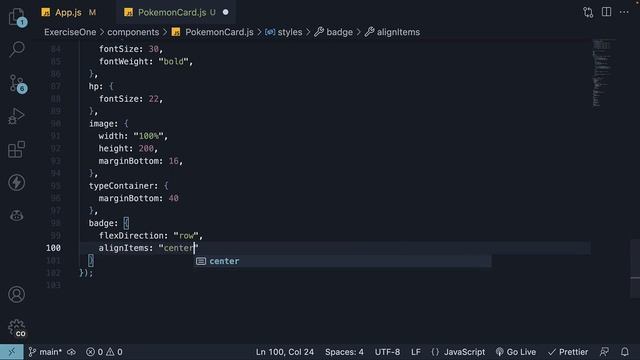640x360 pixels.
Task: Open the lightning bolt extension panel
Action: pyautogui.click(x=17, y=182)
